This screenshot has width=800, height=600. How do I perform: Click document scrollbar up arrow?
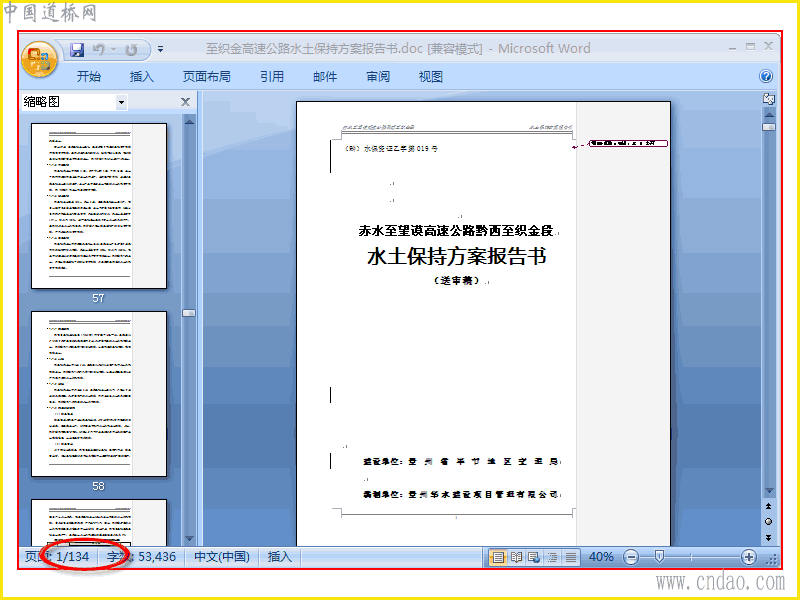(769, 115)
